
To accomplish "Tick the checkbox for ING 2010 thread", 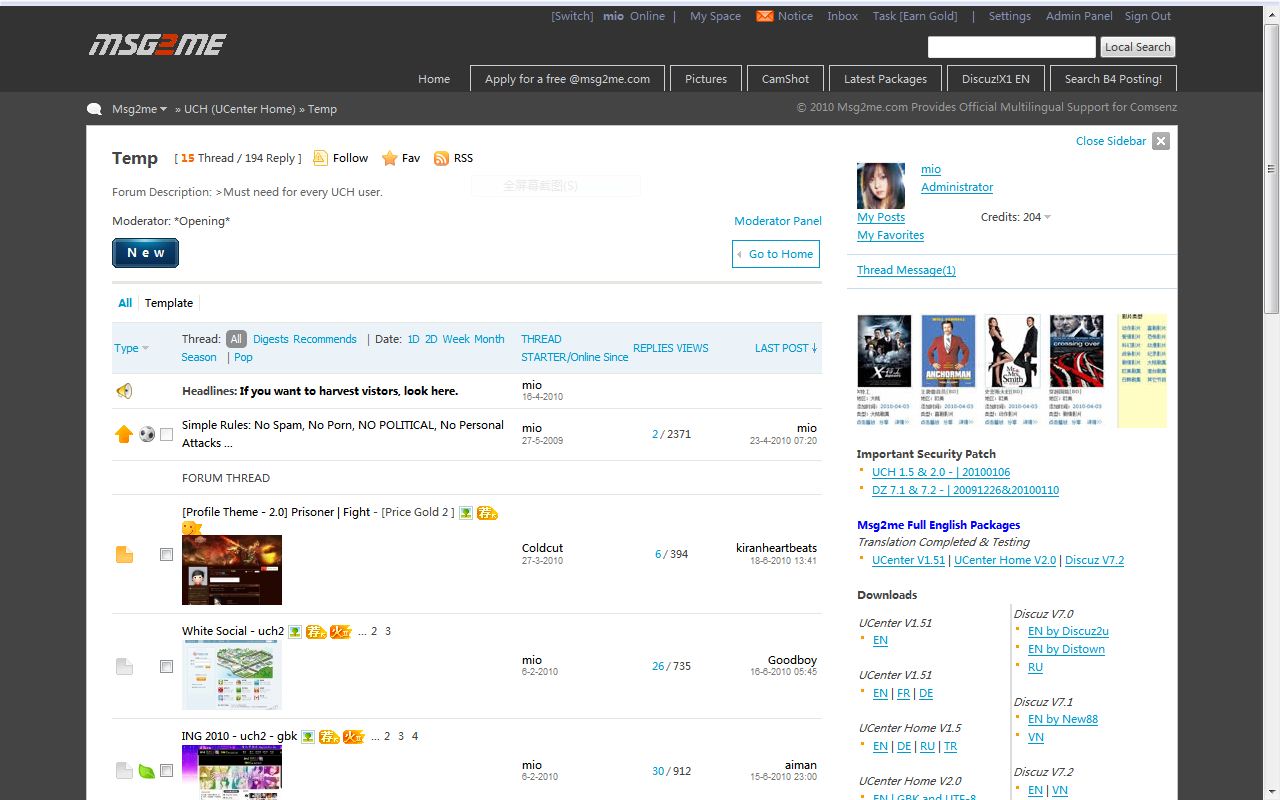I will tap(167, 771).
